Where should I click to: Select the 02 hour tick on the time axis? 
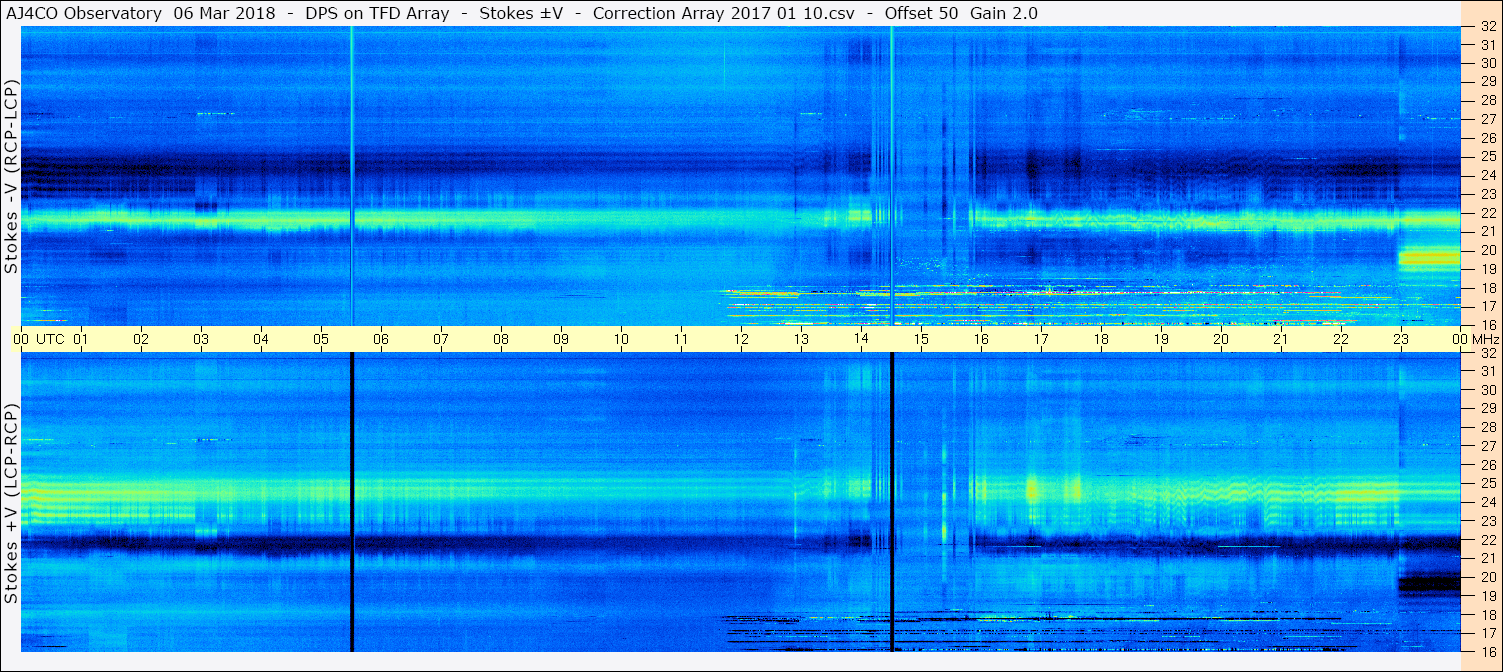coord(141,339)
